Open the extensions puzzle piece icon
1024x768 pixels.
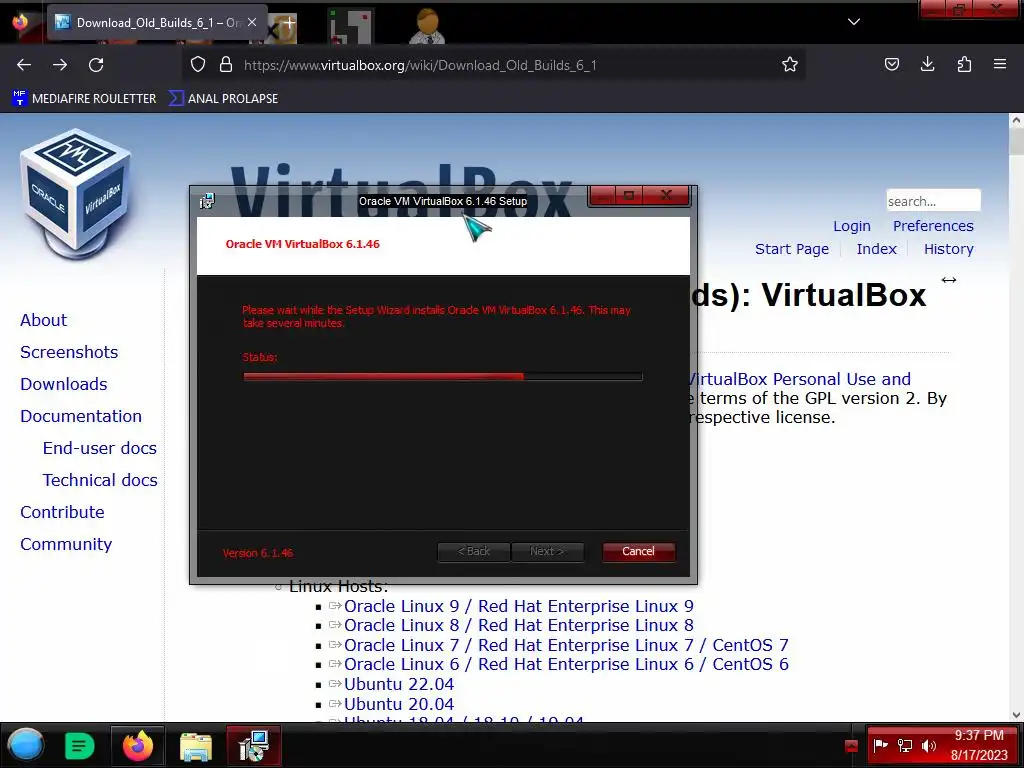click(x=964, y=64)
